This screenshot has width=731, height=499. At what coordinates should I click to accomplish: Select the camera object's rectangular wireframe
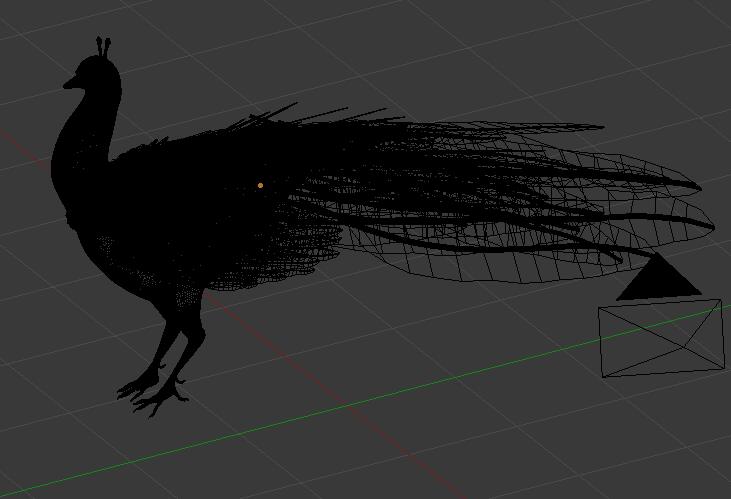660,338
